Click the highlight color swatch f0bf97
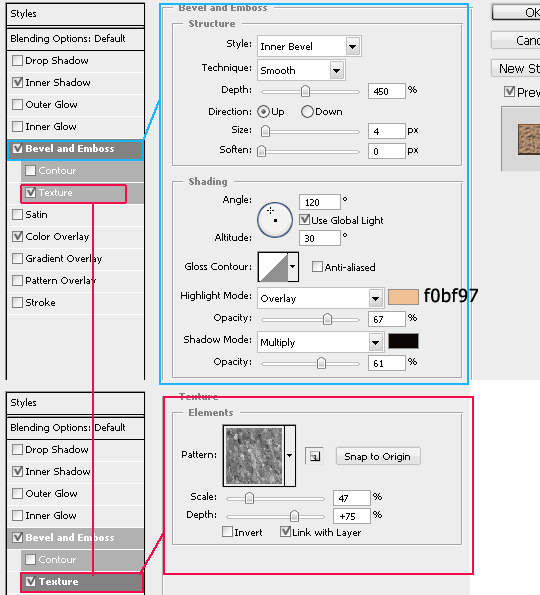 pos(403,297)
